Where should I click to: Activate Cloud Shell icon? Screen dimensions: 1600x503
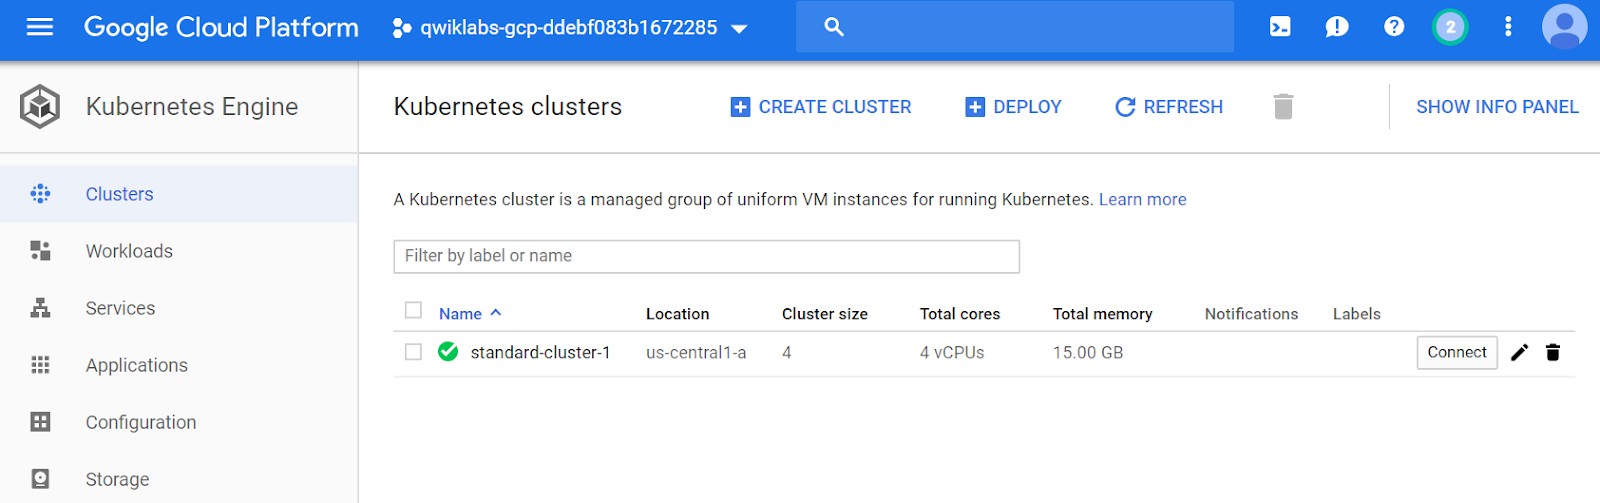1280,27
